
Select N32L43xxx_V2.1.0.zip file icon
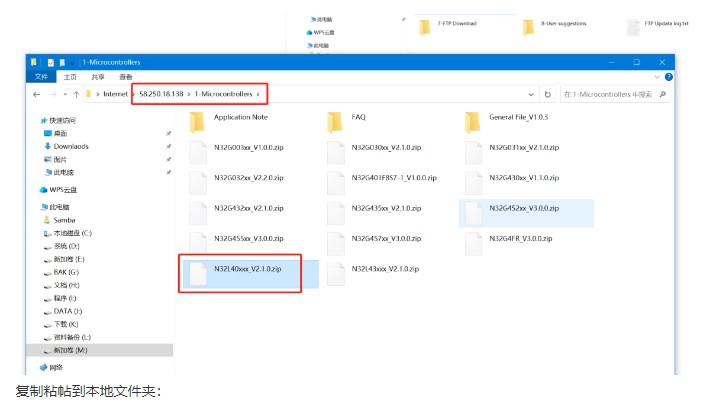336,274
